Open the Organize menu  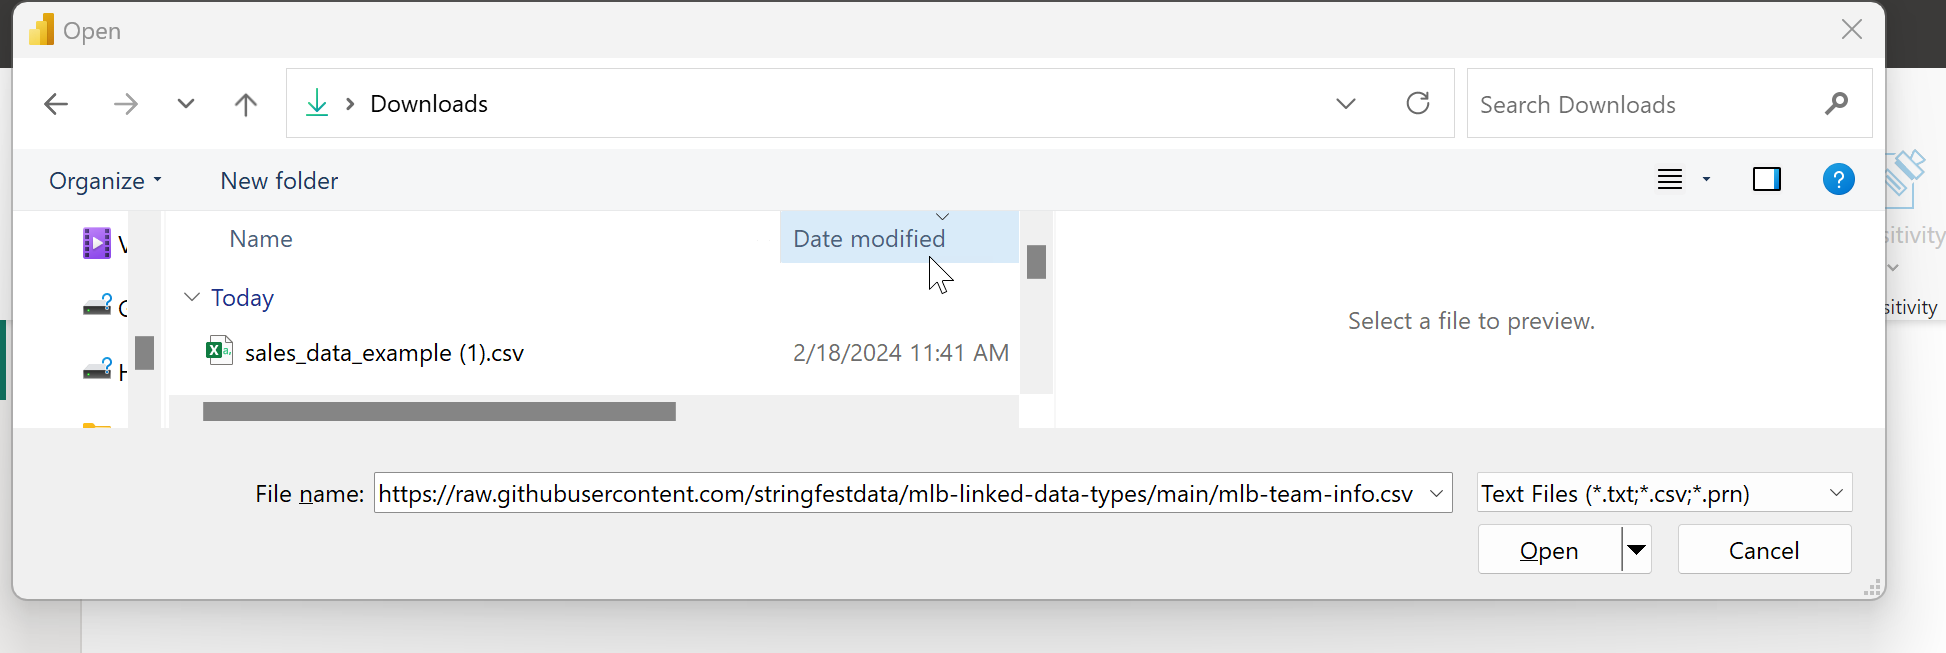pos(104,181)
